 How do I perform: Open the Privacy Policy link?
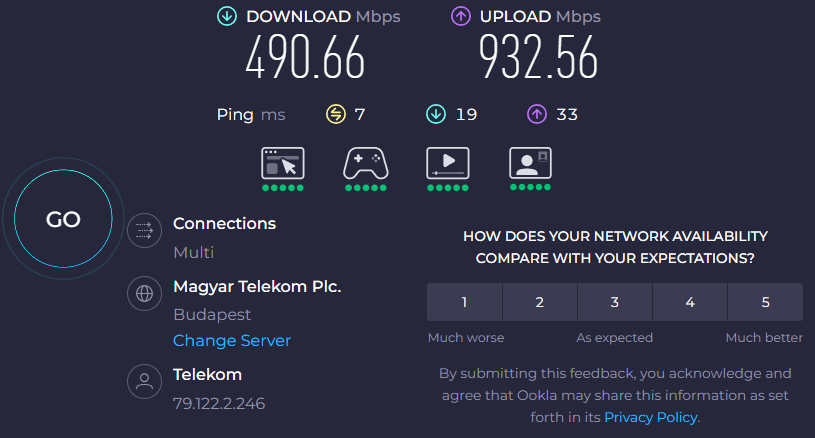pos(651,417)
